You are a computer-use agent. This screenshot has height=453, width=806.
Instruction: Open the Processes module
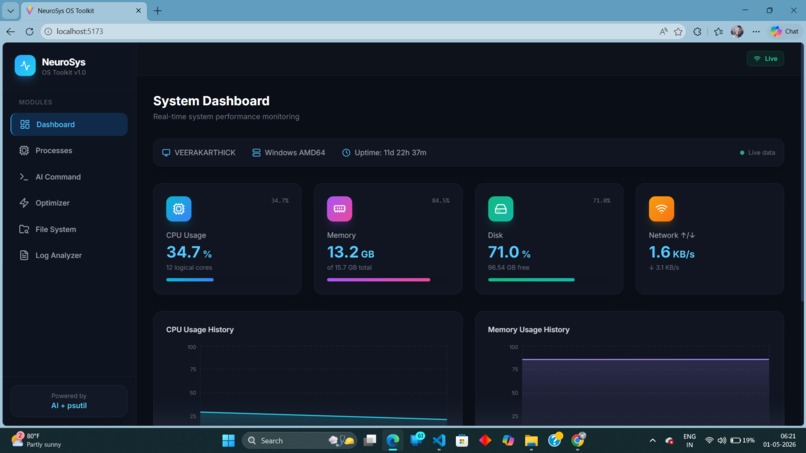(x=69, y=151)
